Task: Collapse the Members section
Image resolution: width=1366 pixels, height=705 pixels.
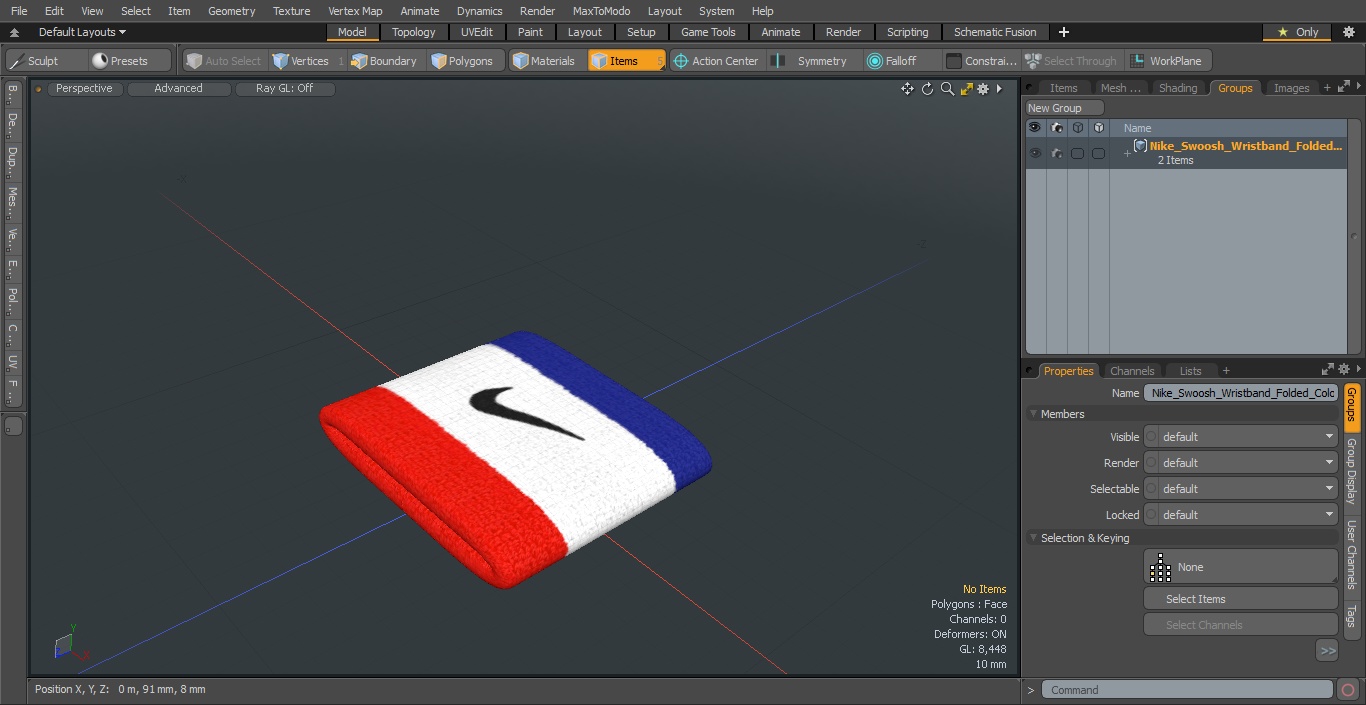Action: 1033,414
